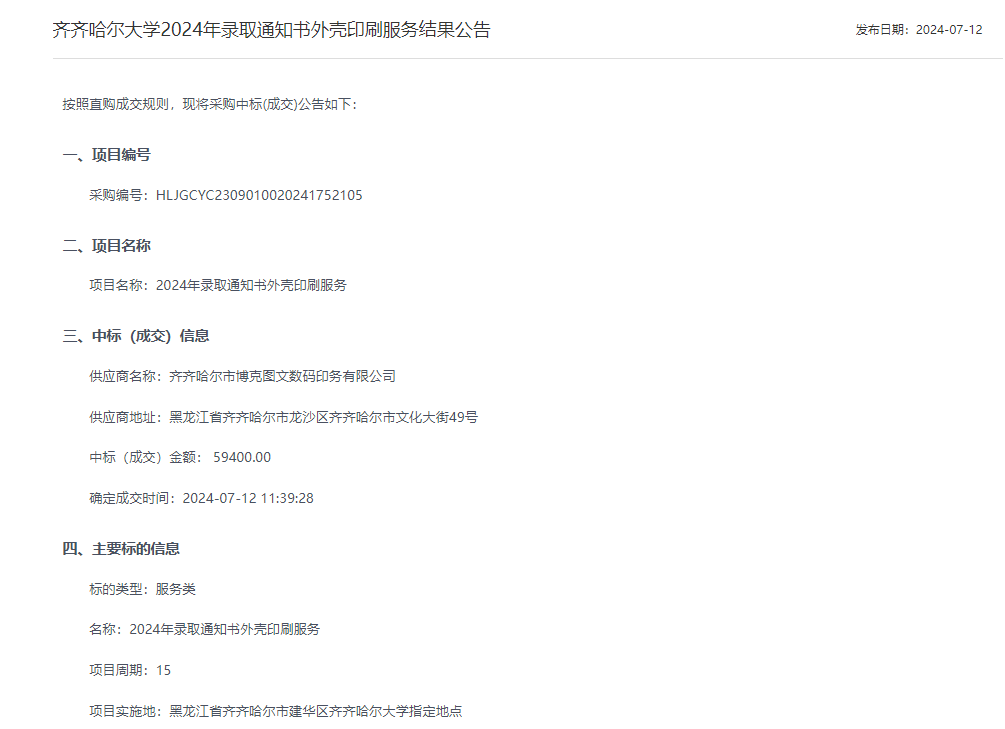Click the 项目实施地 address line
Screen dimensions: 1005x729
pos(276,711)
